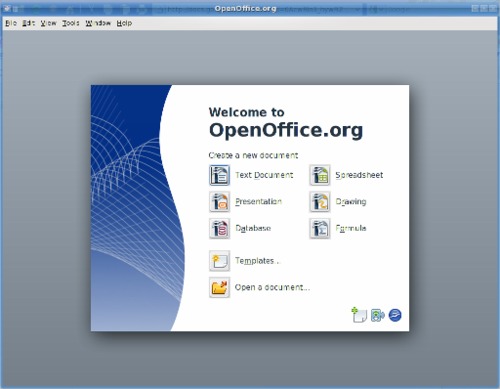The image size is (500, 389).
Task: Click the Presentation icon
Action: coord(219,202)
